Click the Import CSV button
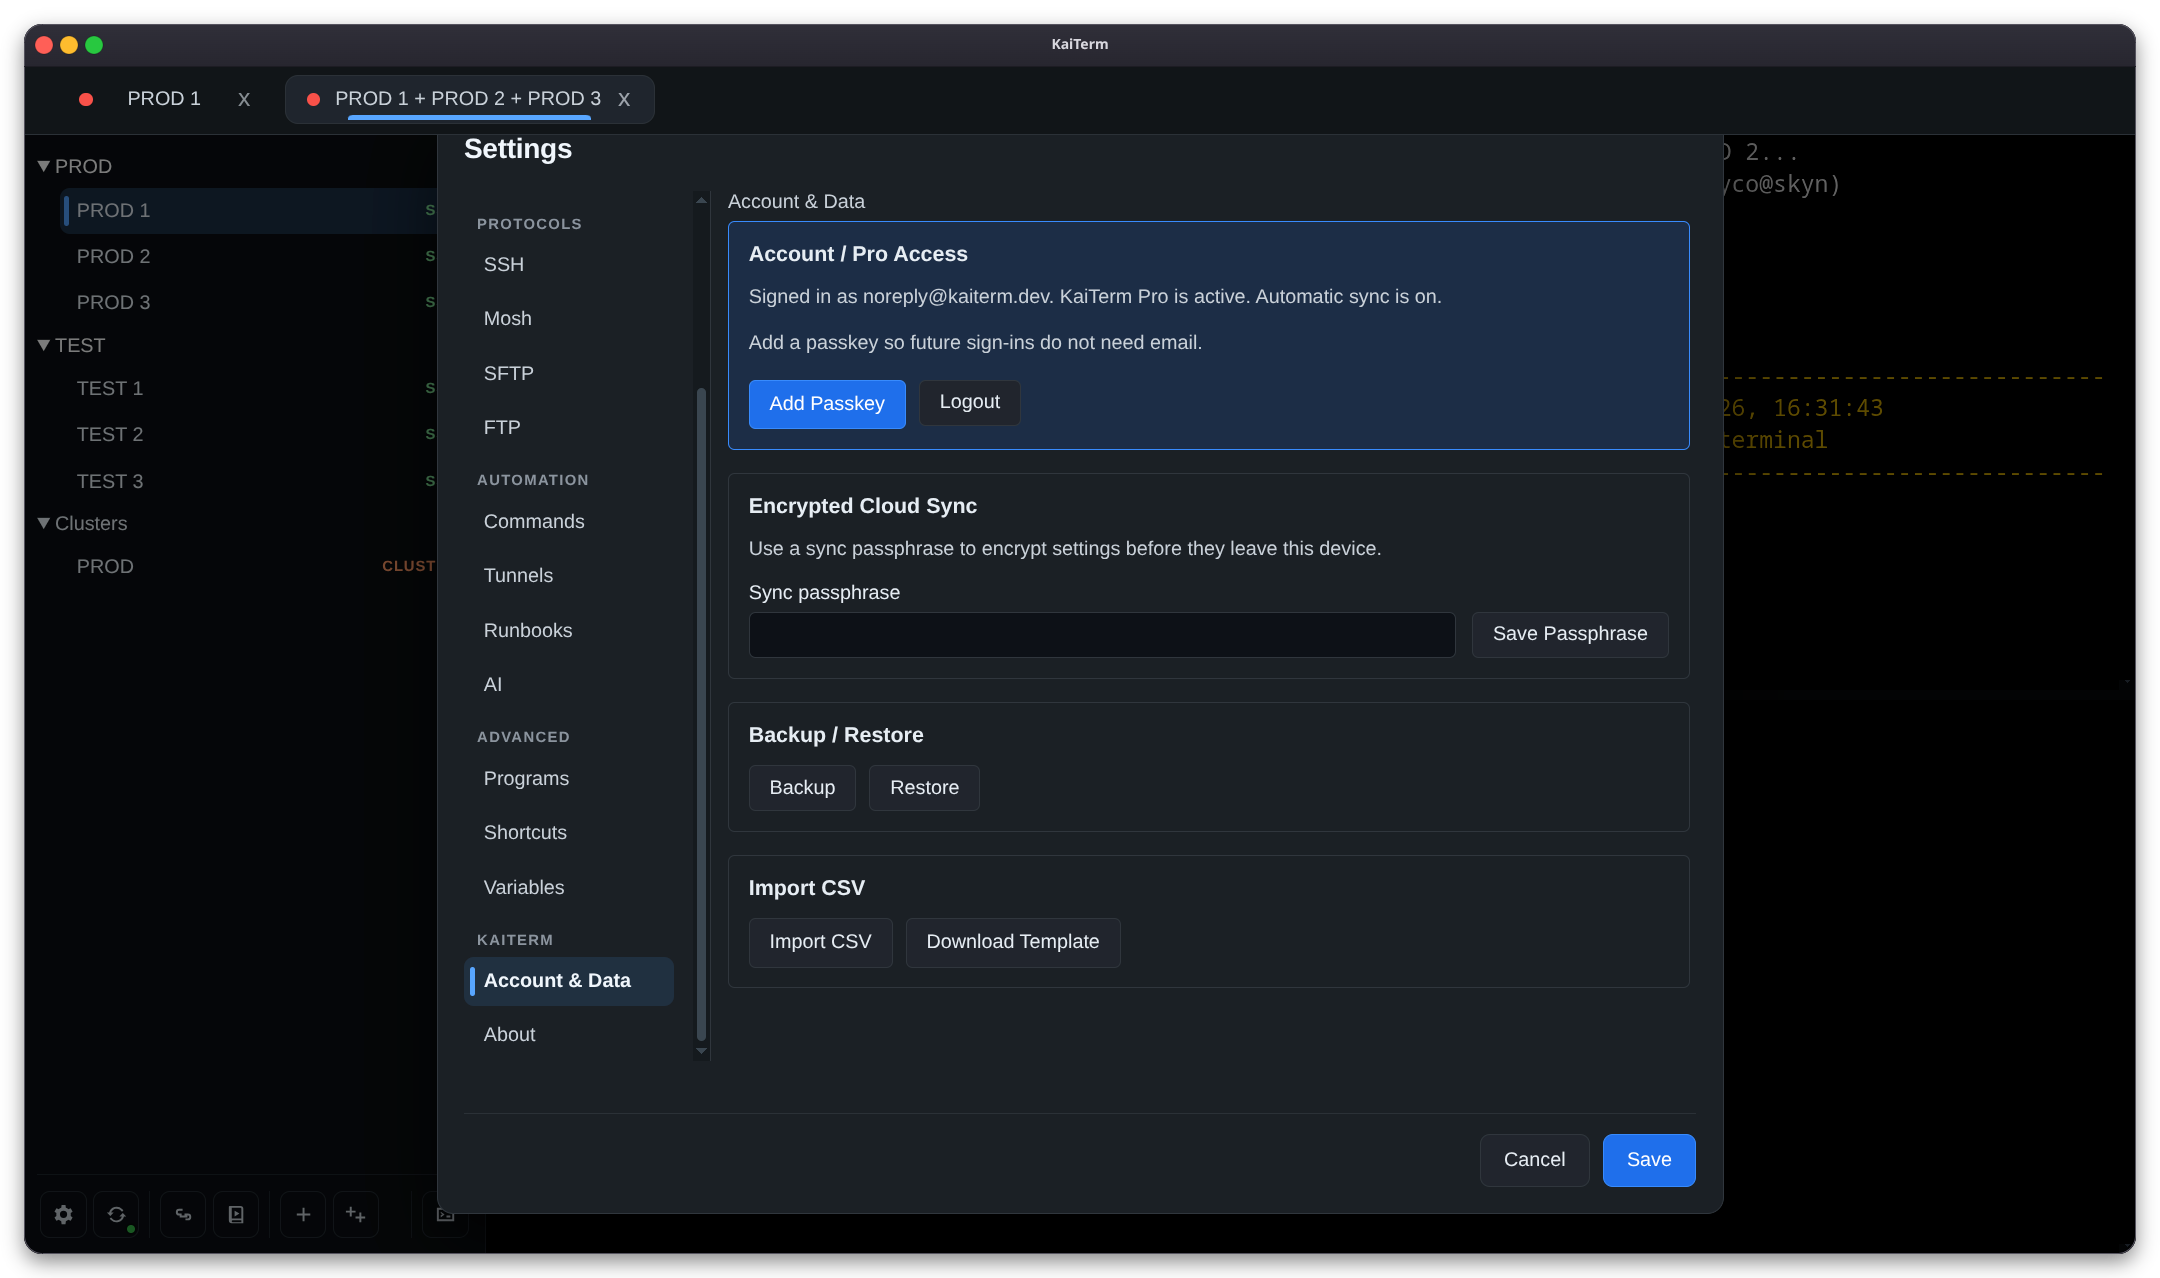The width and height of the screenshot is (2160, 1278). point(820,942)
